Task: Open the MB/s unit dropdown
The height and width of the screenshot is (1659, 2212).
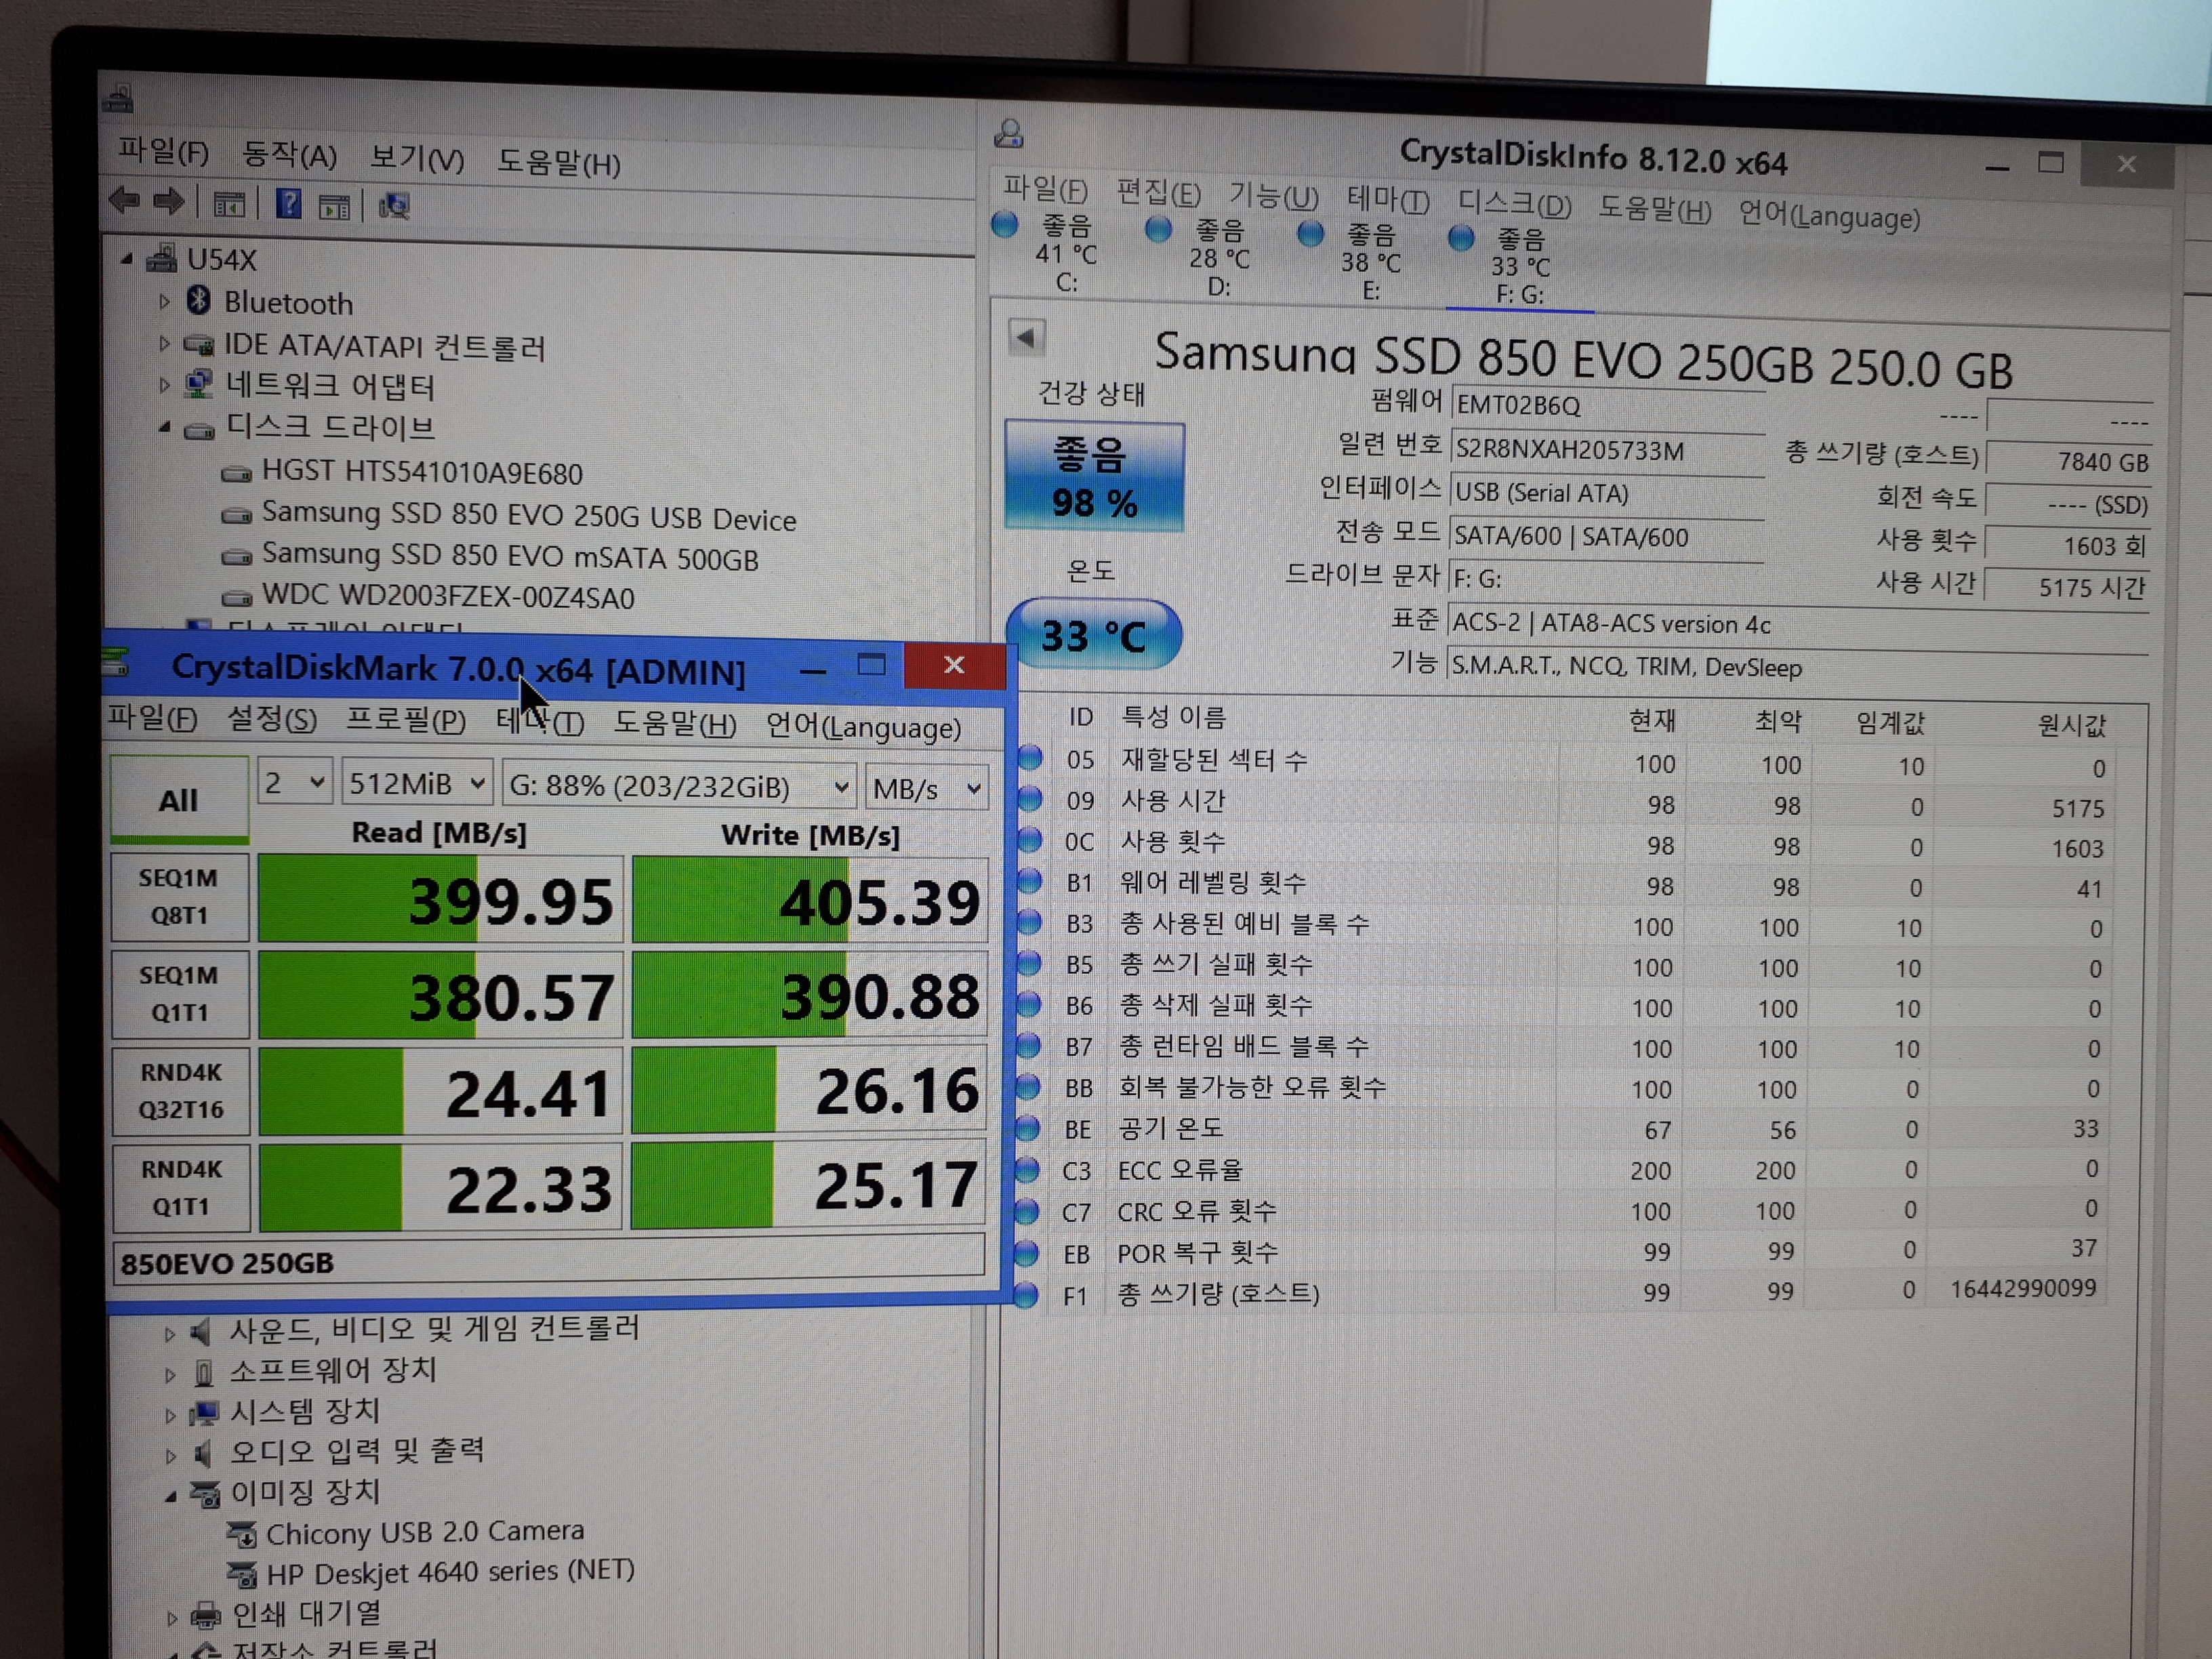Action: click(927, 789)
